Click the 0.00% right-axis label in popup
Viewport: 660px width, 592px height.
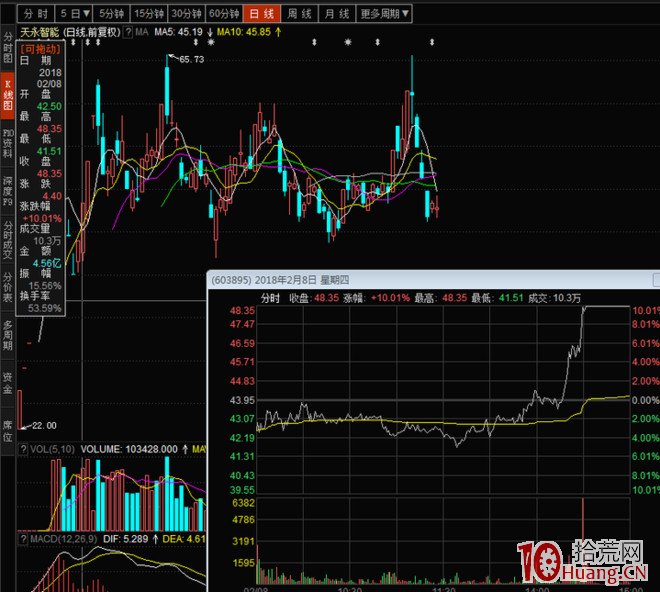coord(645,400)
